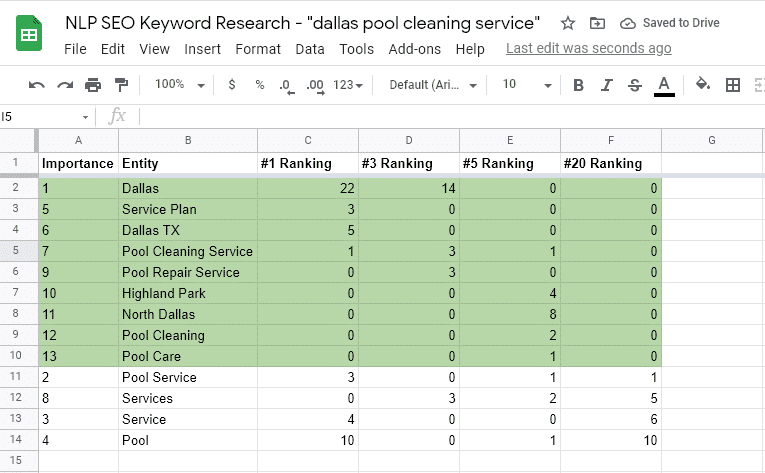Viewport: 765px width, 473px height.
Task: Increase decimal places
Action: pos(315,86)
